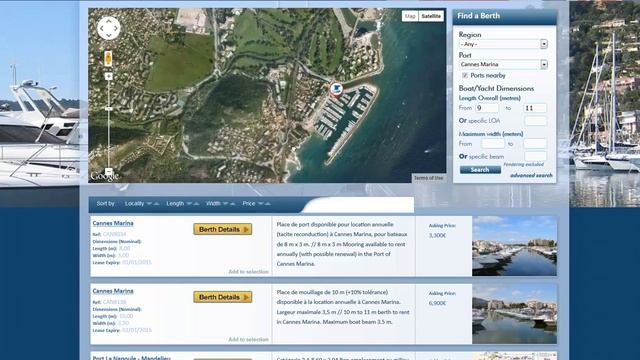This screenshot has height=360, width=640.
Task: Open Cannes Marina link in 3,300€ listing
Action: point(113,223)
